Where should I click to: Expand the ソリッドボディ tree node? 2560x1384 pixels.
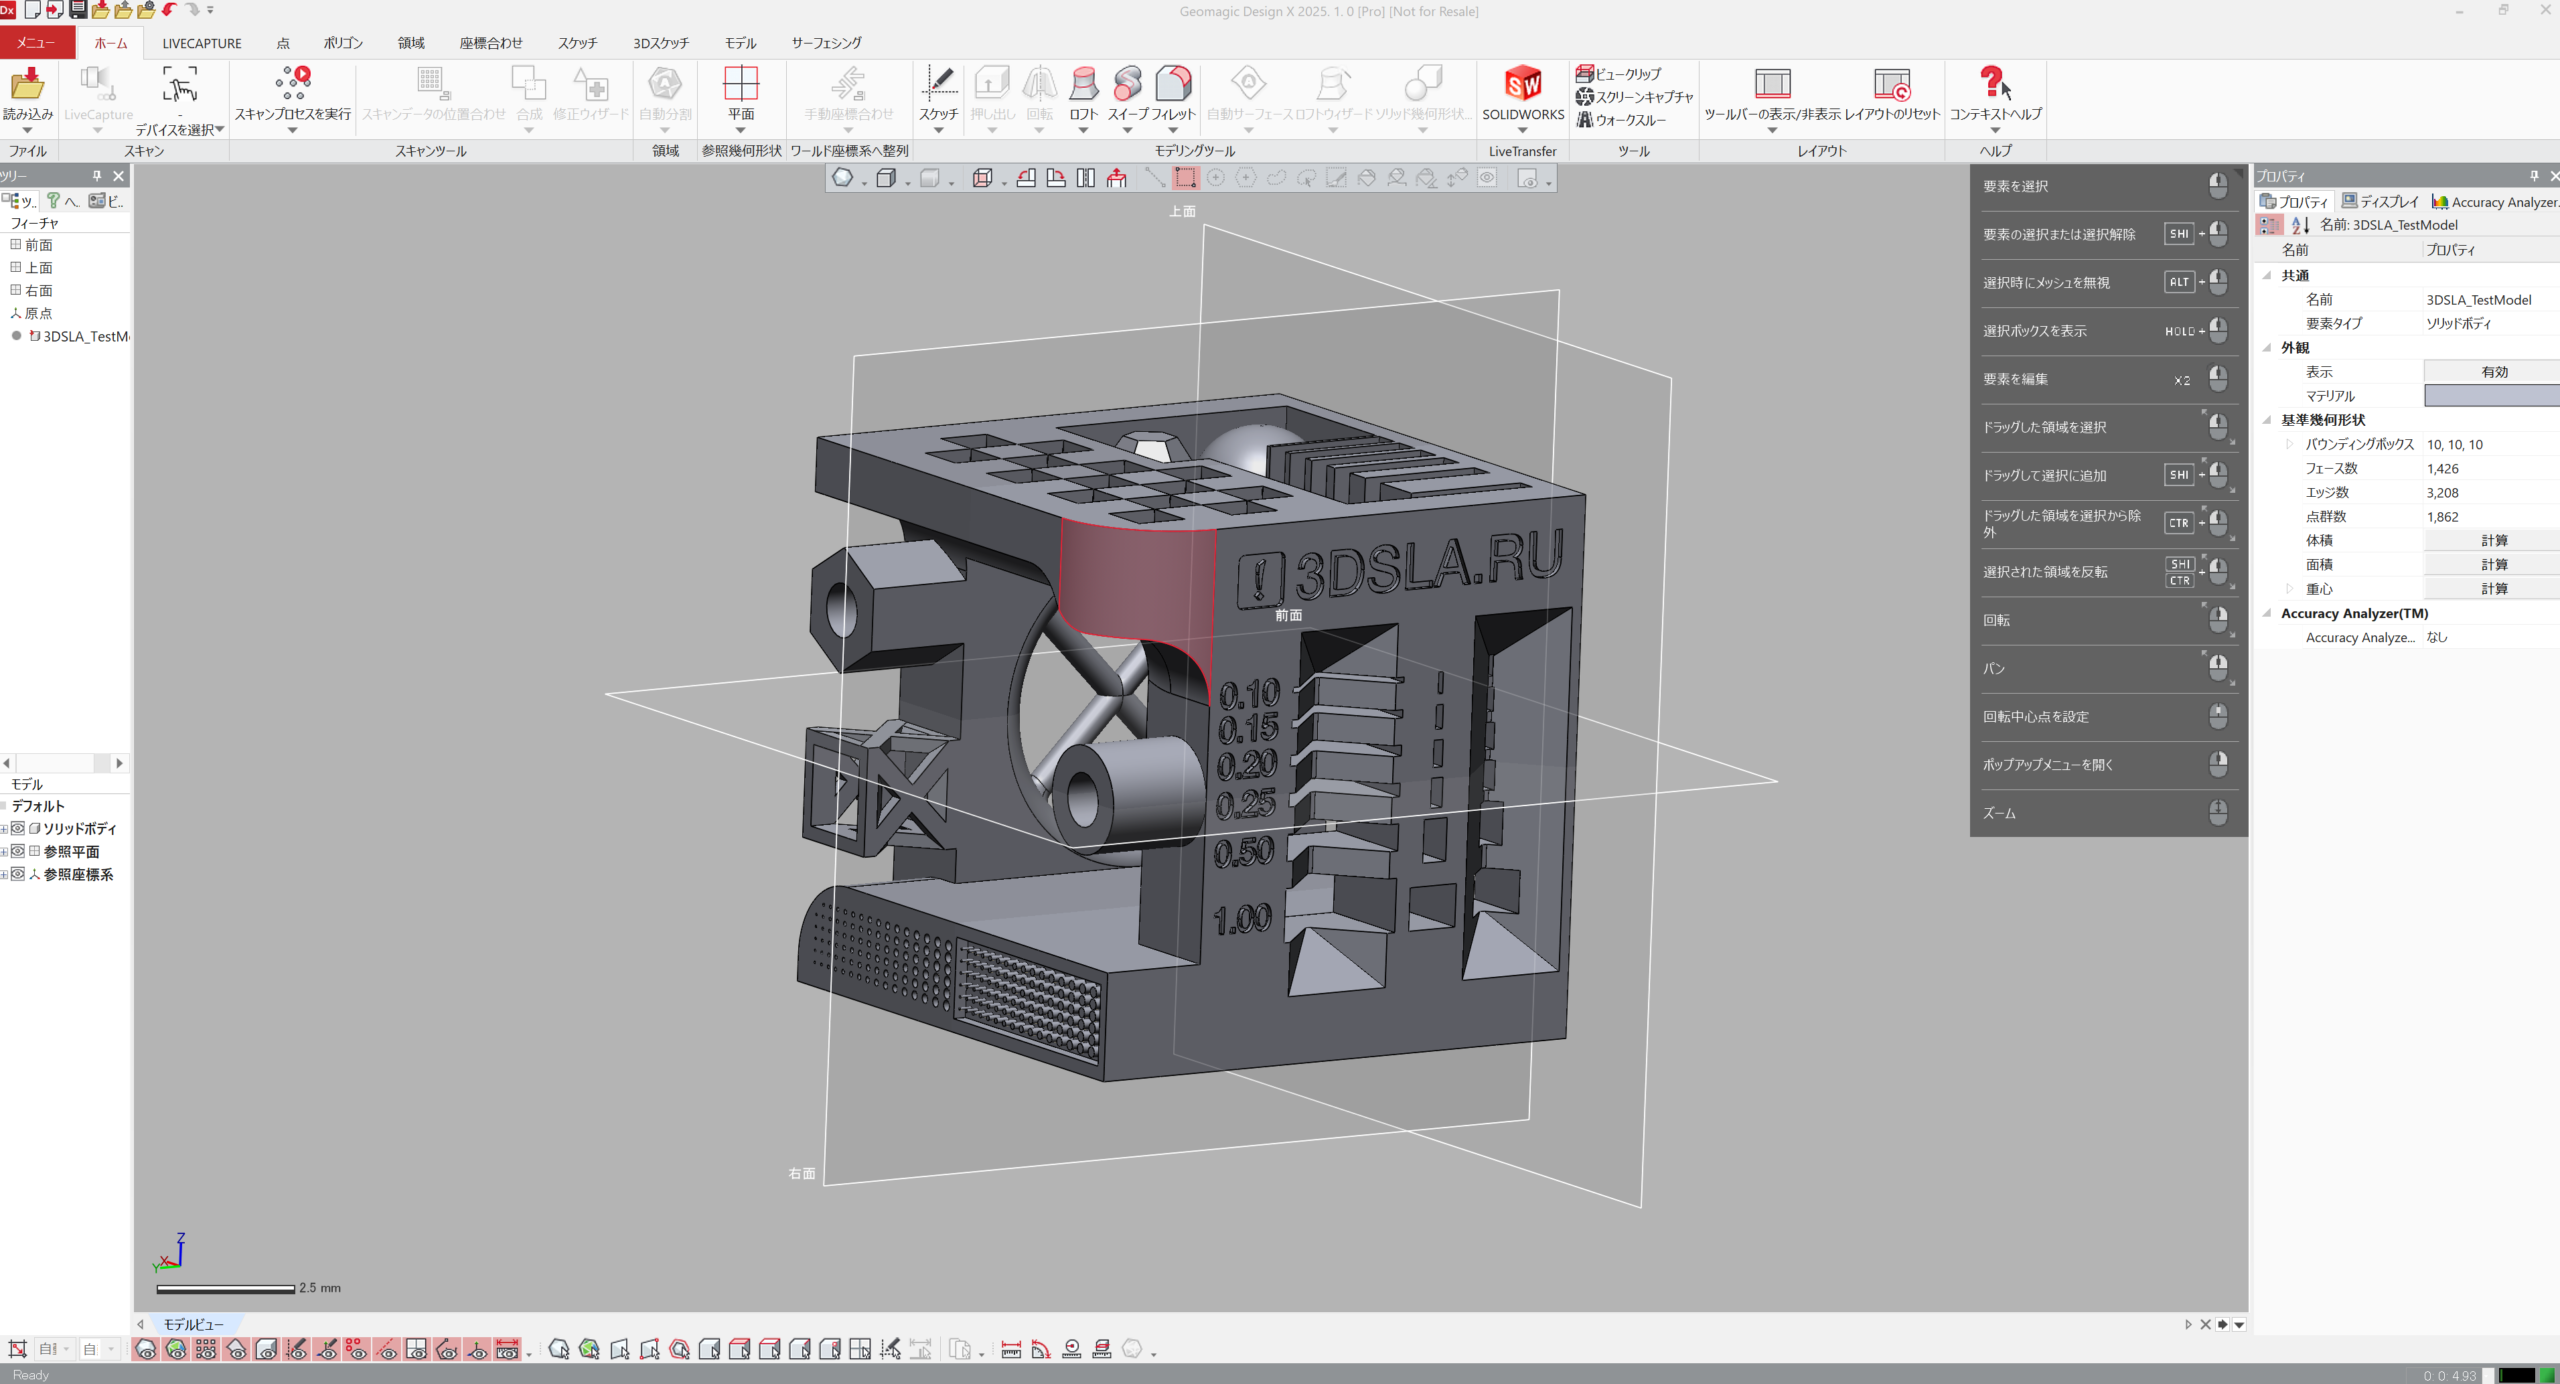point(5,828)
